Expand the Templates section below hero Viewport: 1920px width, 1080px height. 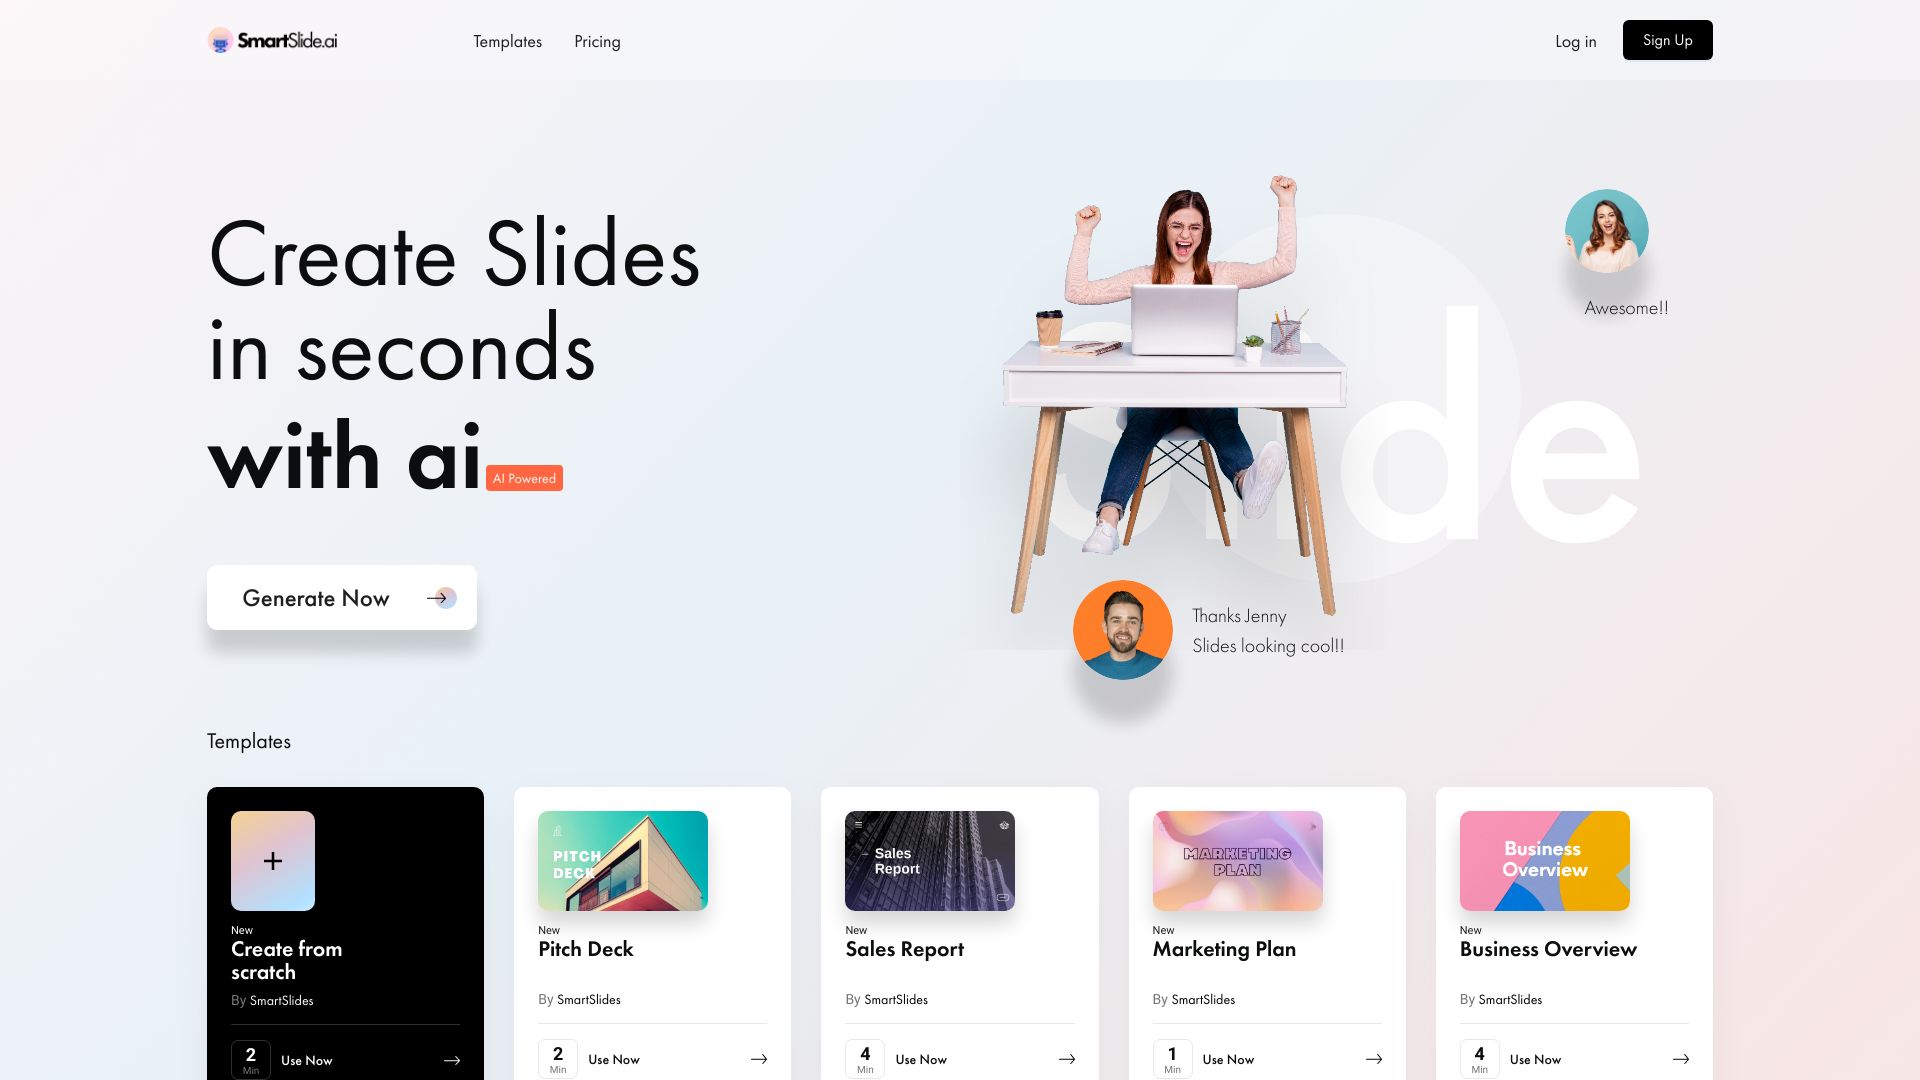[x=248, y=740]
